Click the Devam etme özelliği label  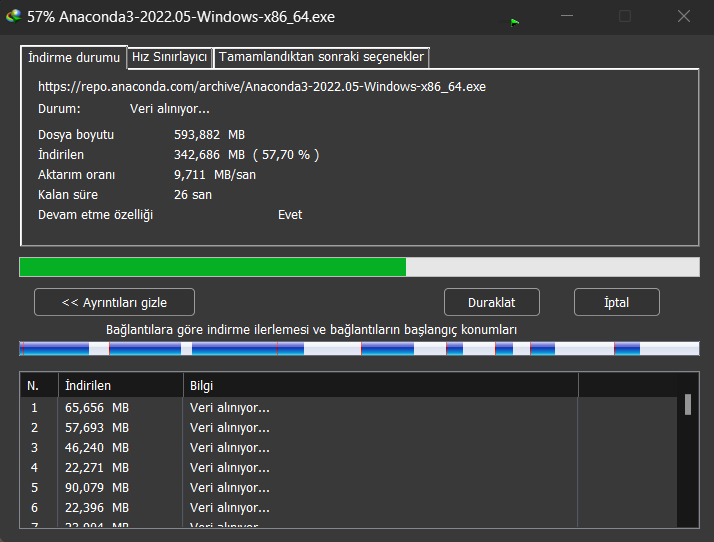[95, 215]
